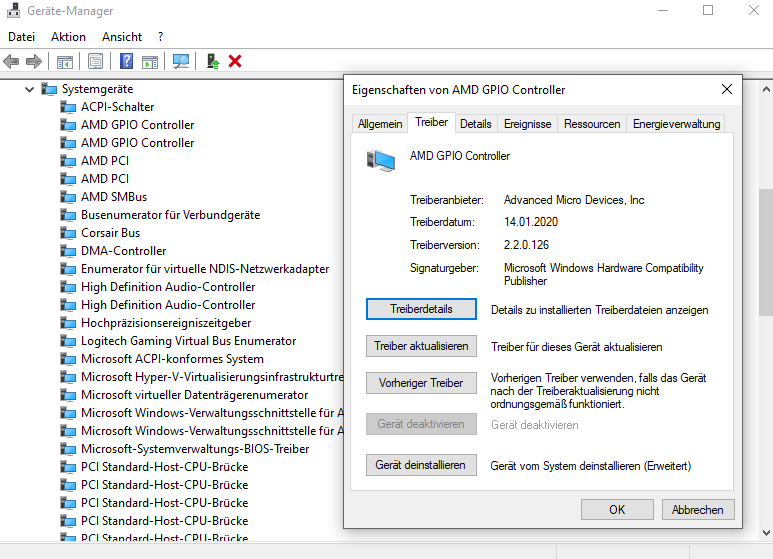Select Enumerator für virtuelle NDIS-Netzwerkadapter
The width and height of the screenshot is (773, 559).
tap(205, 269)
